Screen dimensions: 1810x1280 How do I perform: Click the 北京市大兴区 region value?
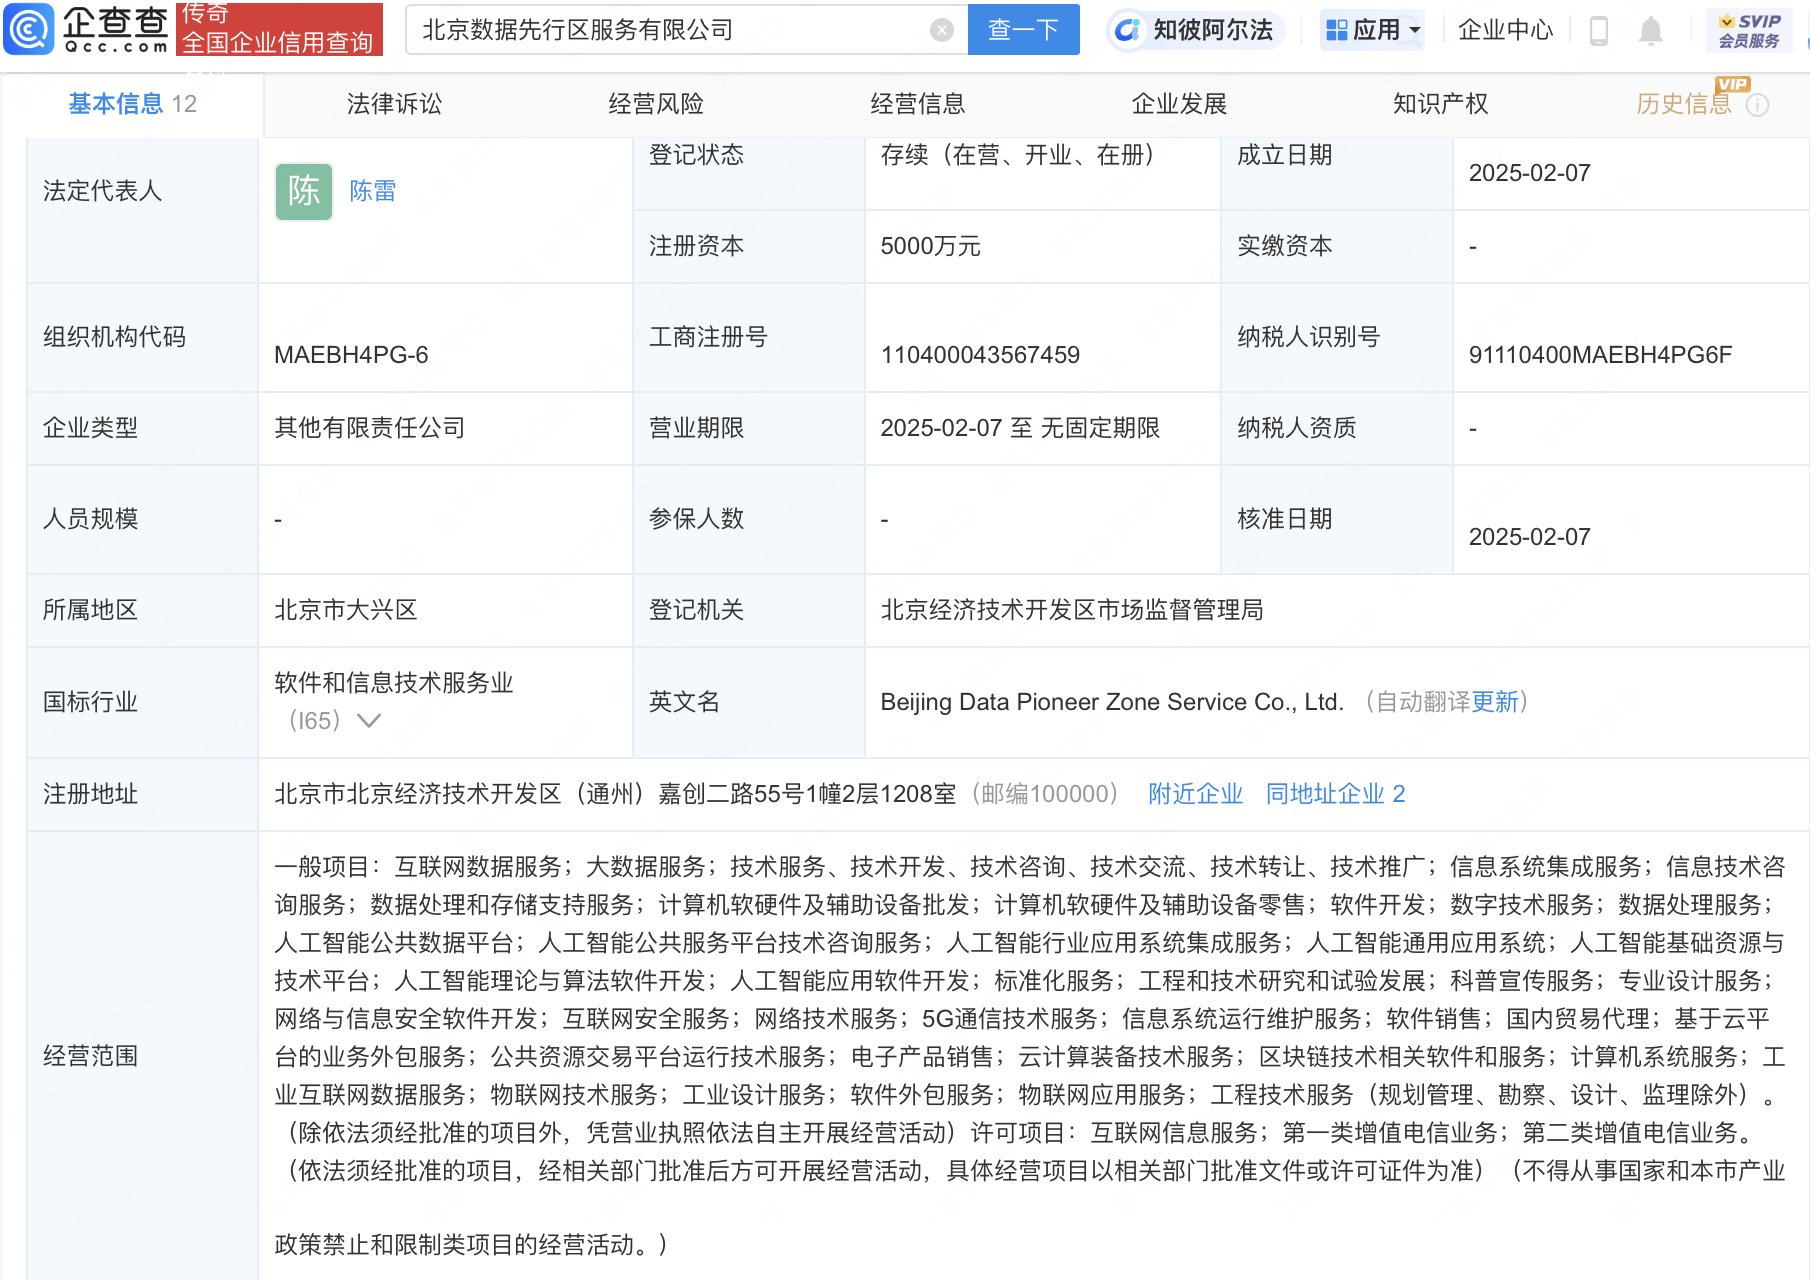pyautogui.click(x=346, y=610)
